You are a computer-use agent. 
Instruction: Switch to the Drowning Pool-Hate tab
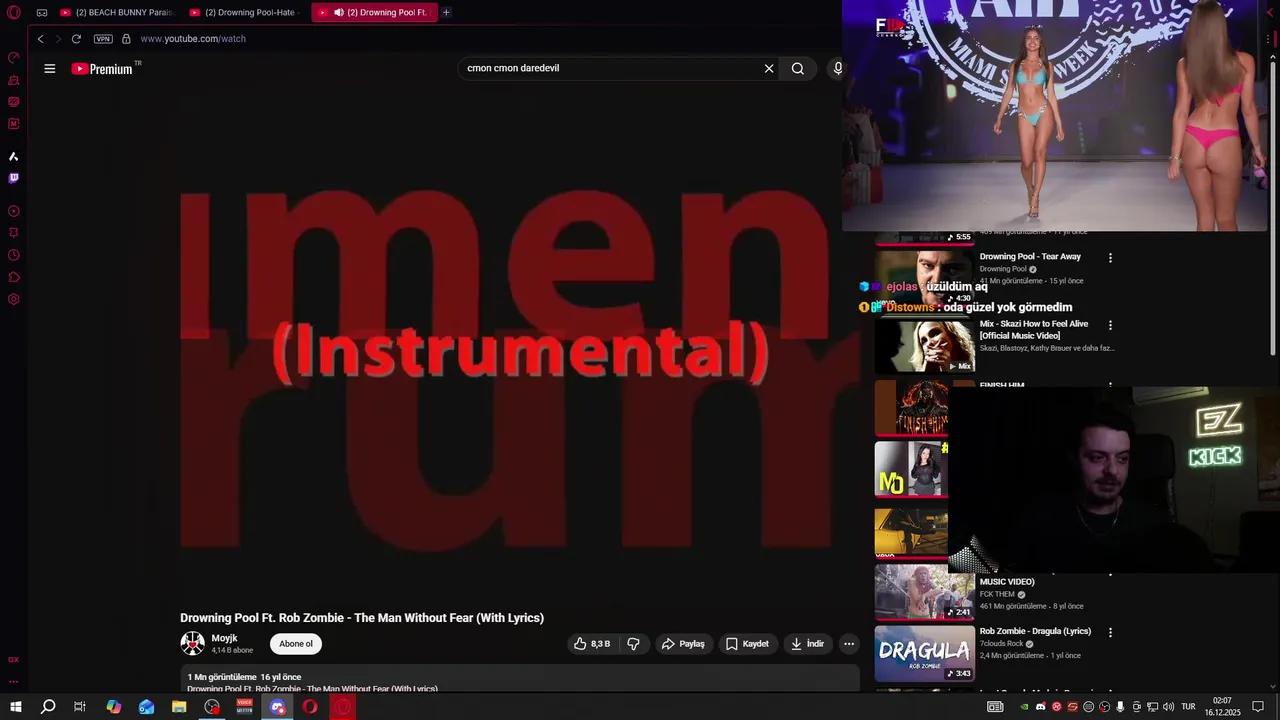pyautogui.click(x=245, y=12)
